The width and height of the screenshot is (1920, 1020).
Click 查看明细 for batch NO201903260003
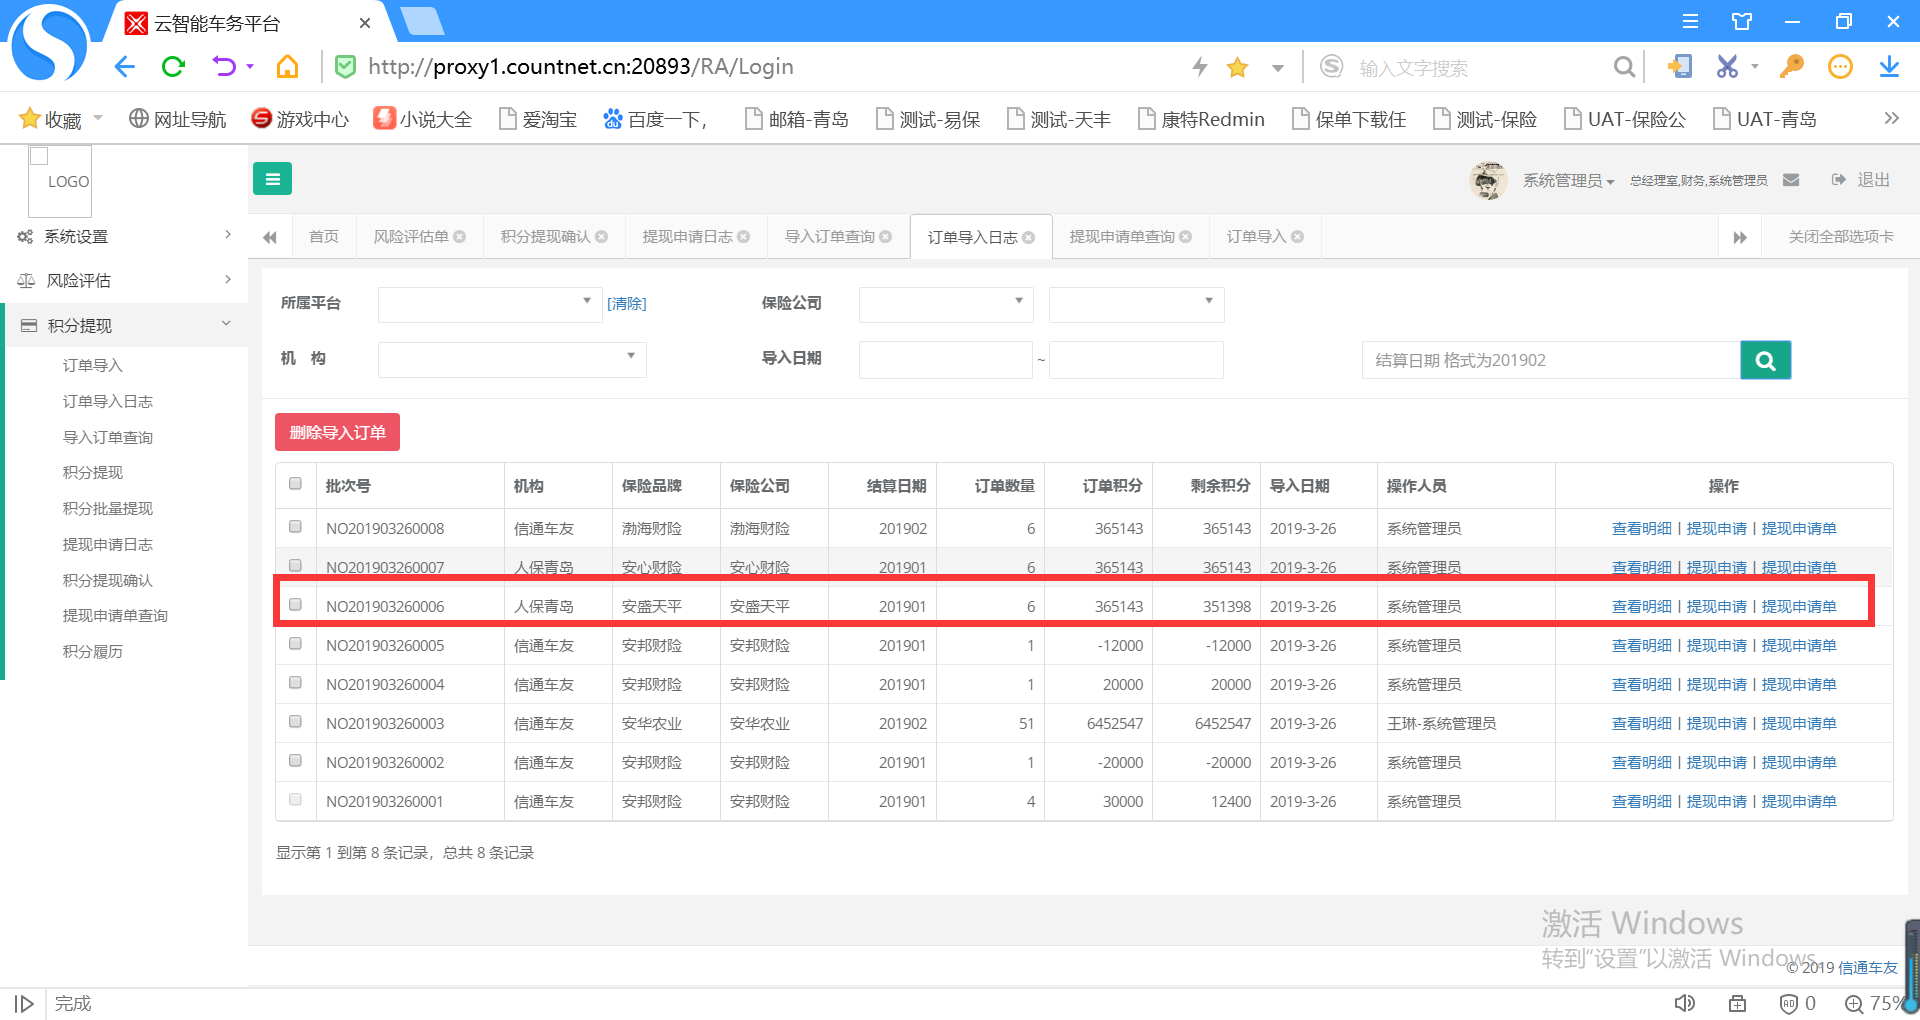[1641, 724]
